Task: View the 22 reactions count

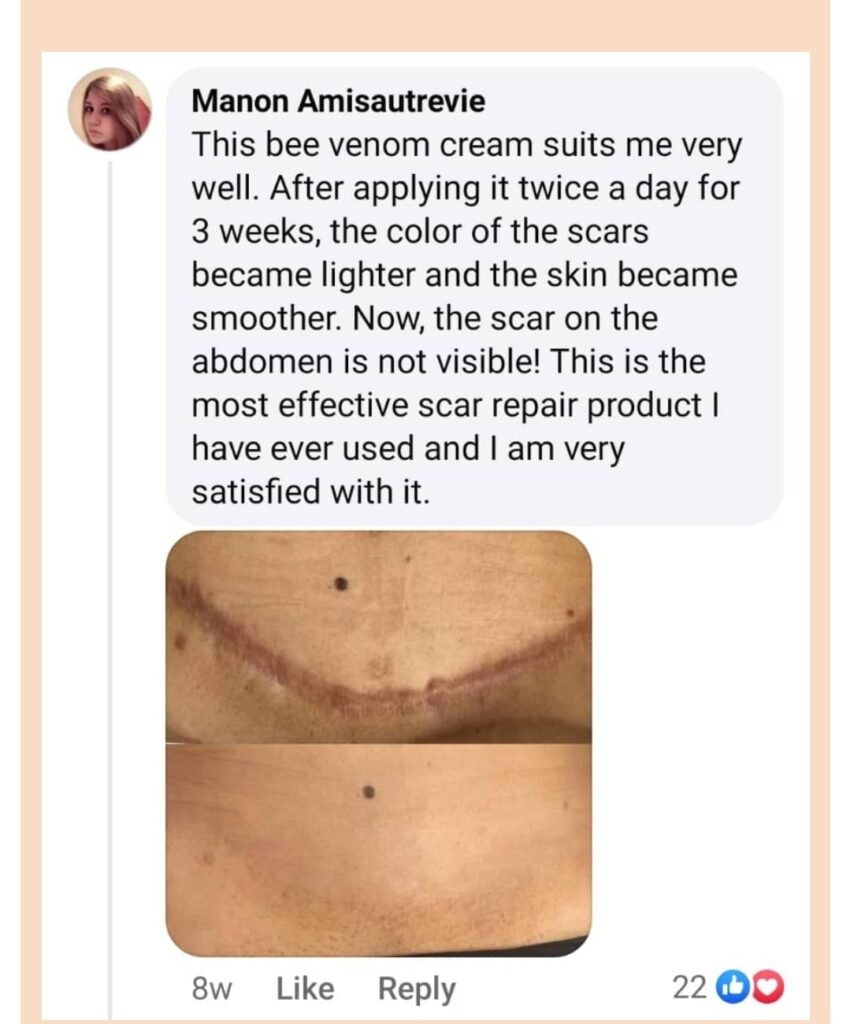Action: (689, 988)
